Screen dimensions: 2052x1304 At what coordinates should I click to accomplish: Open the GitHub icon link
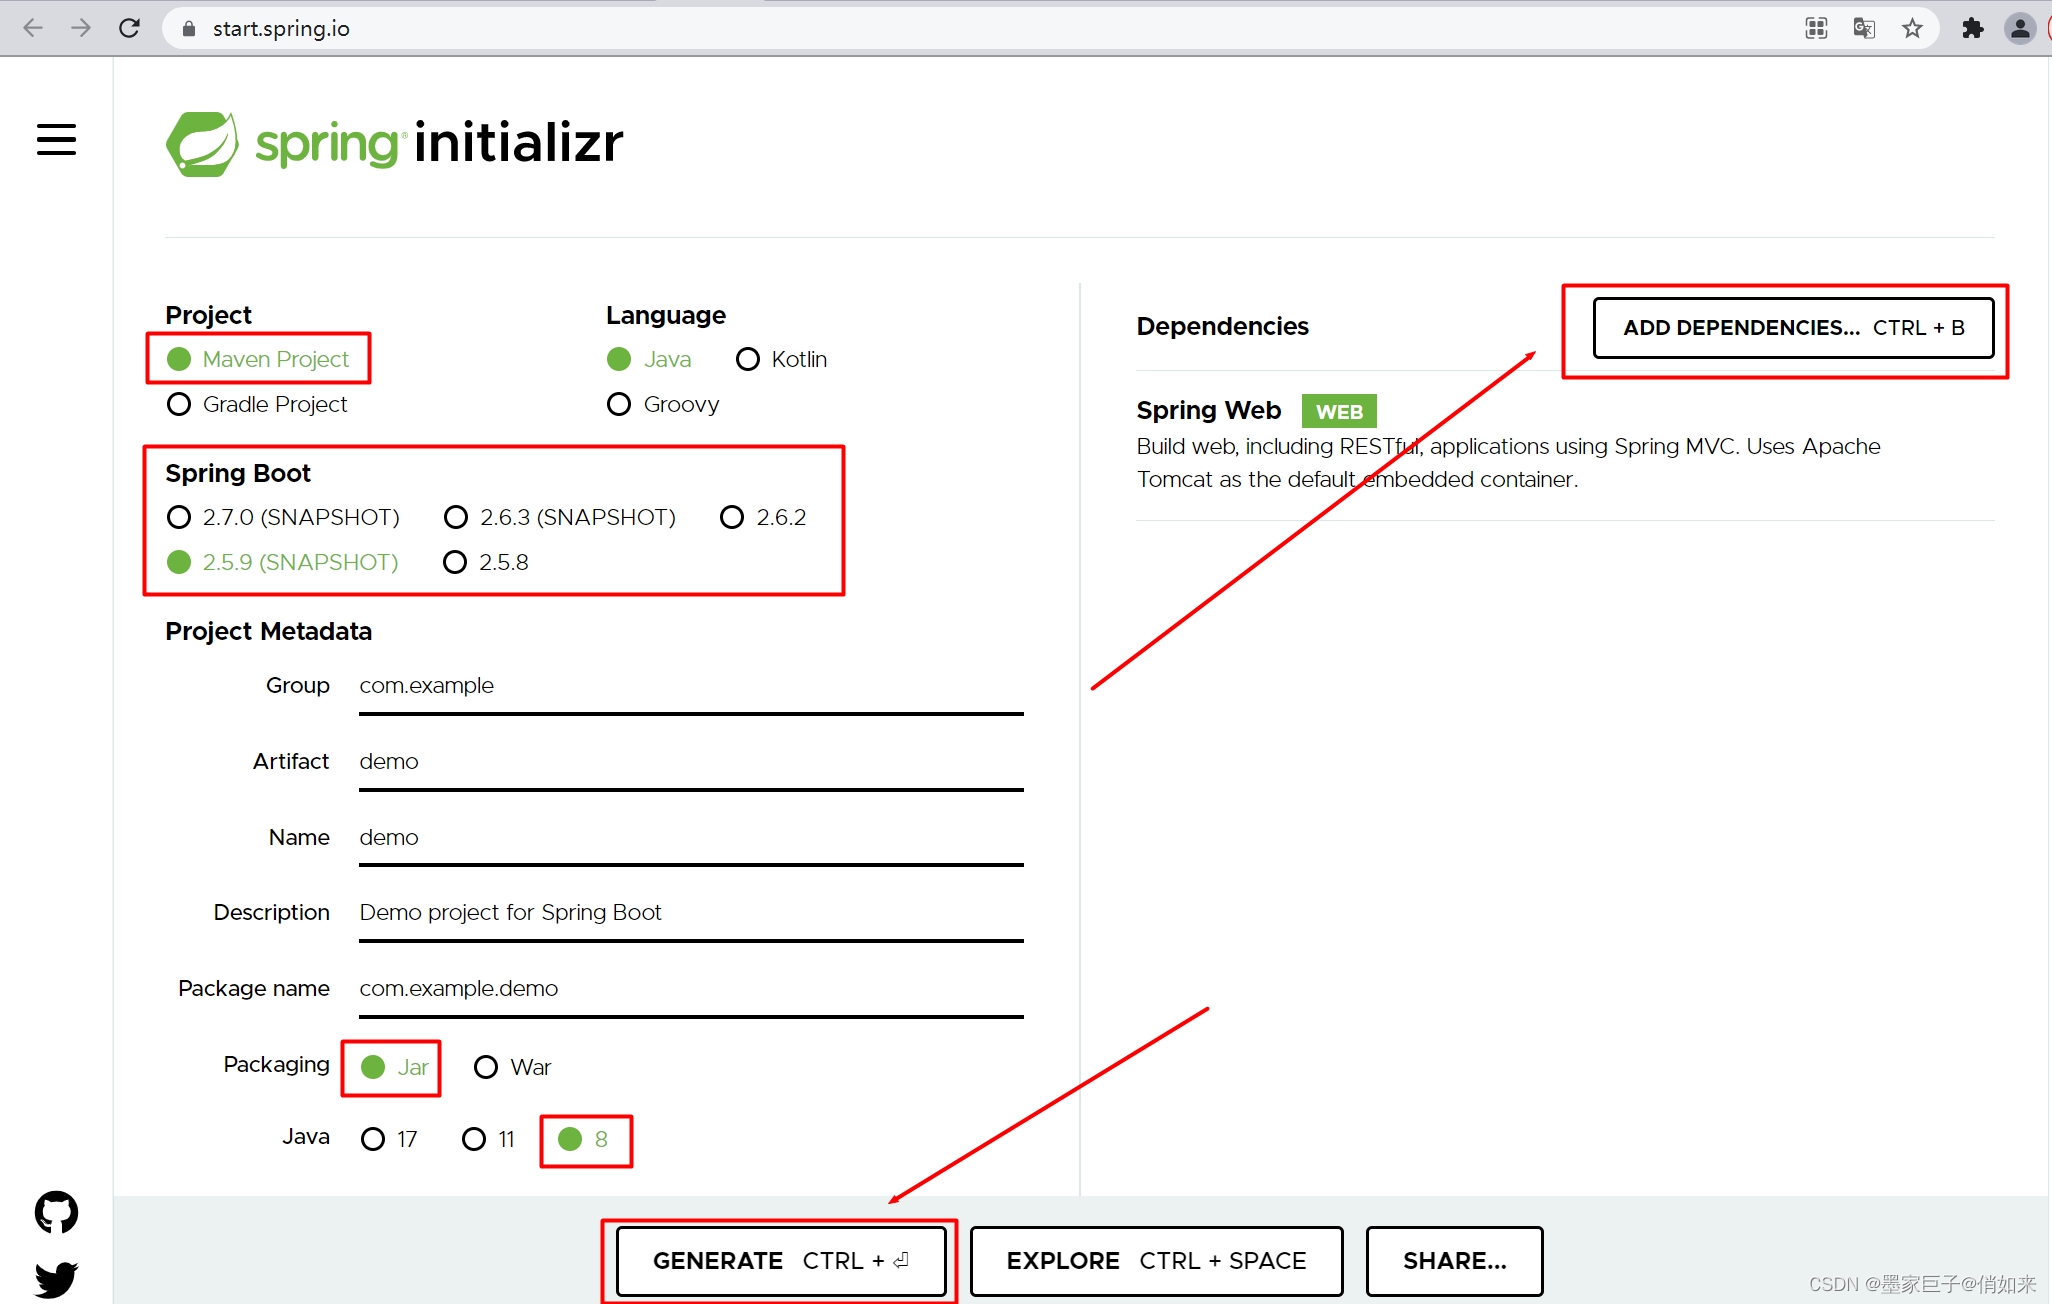coord(56,1212)
